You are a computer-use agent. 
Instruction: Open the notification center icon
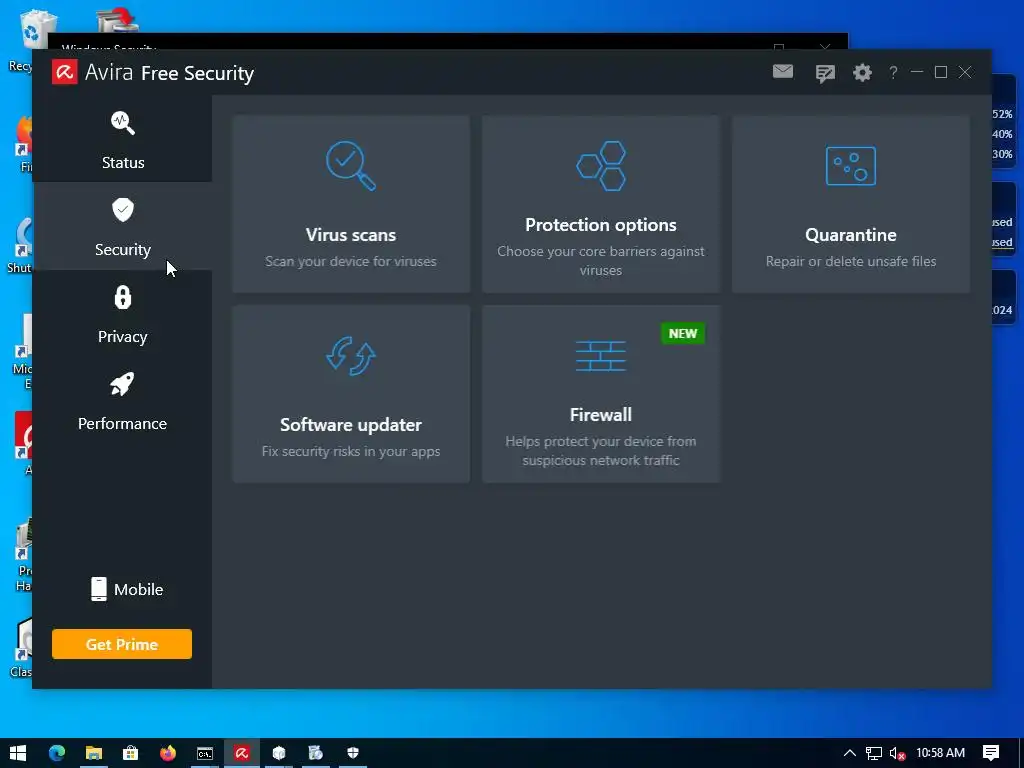pos(991,753)
